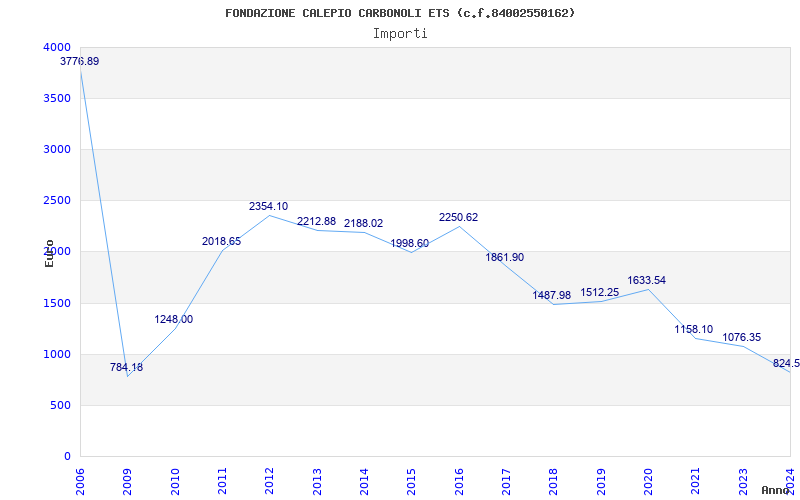The image size is (800, 500).
Task: Select the 2013 year axis label
Action: (x=316, y=482)
